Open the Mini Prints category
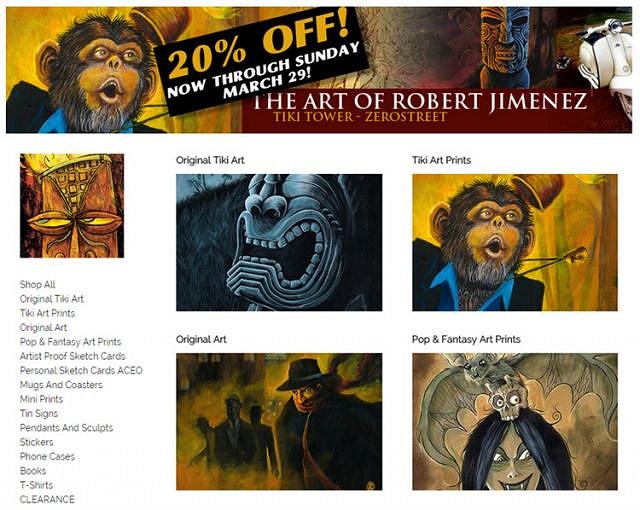 (42, 399)
